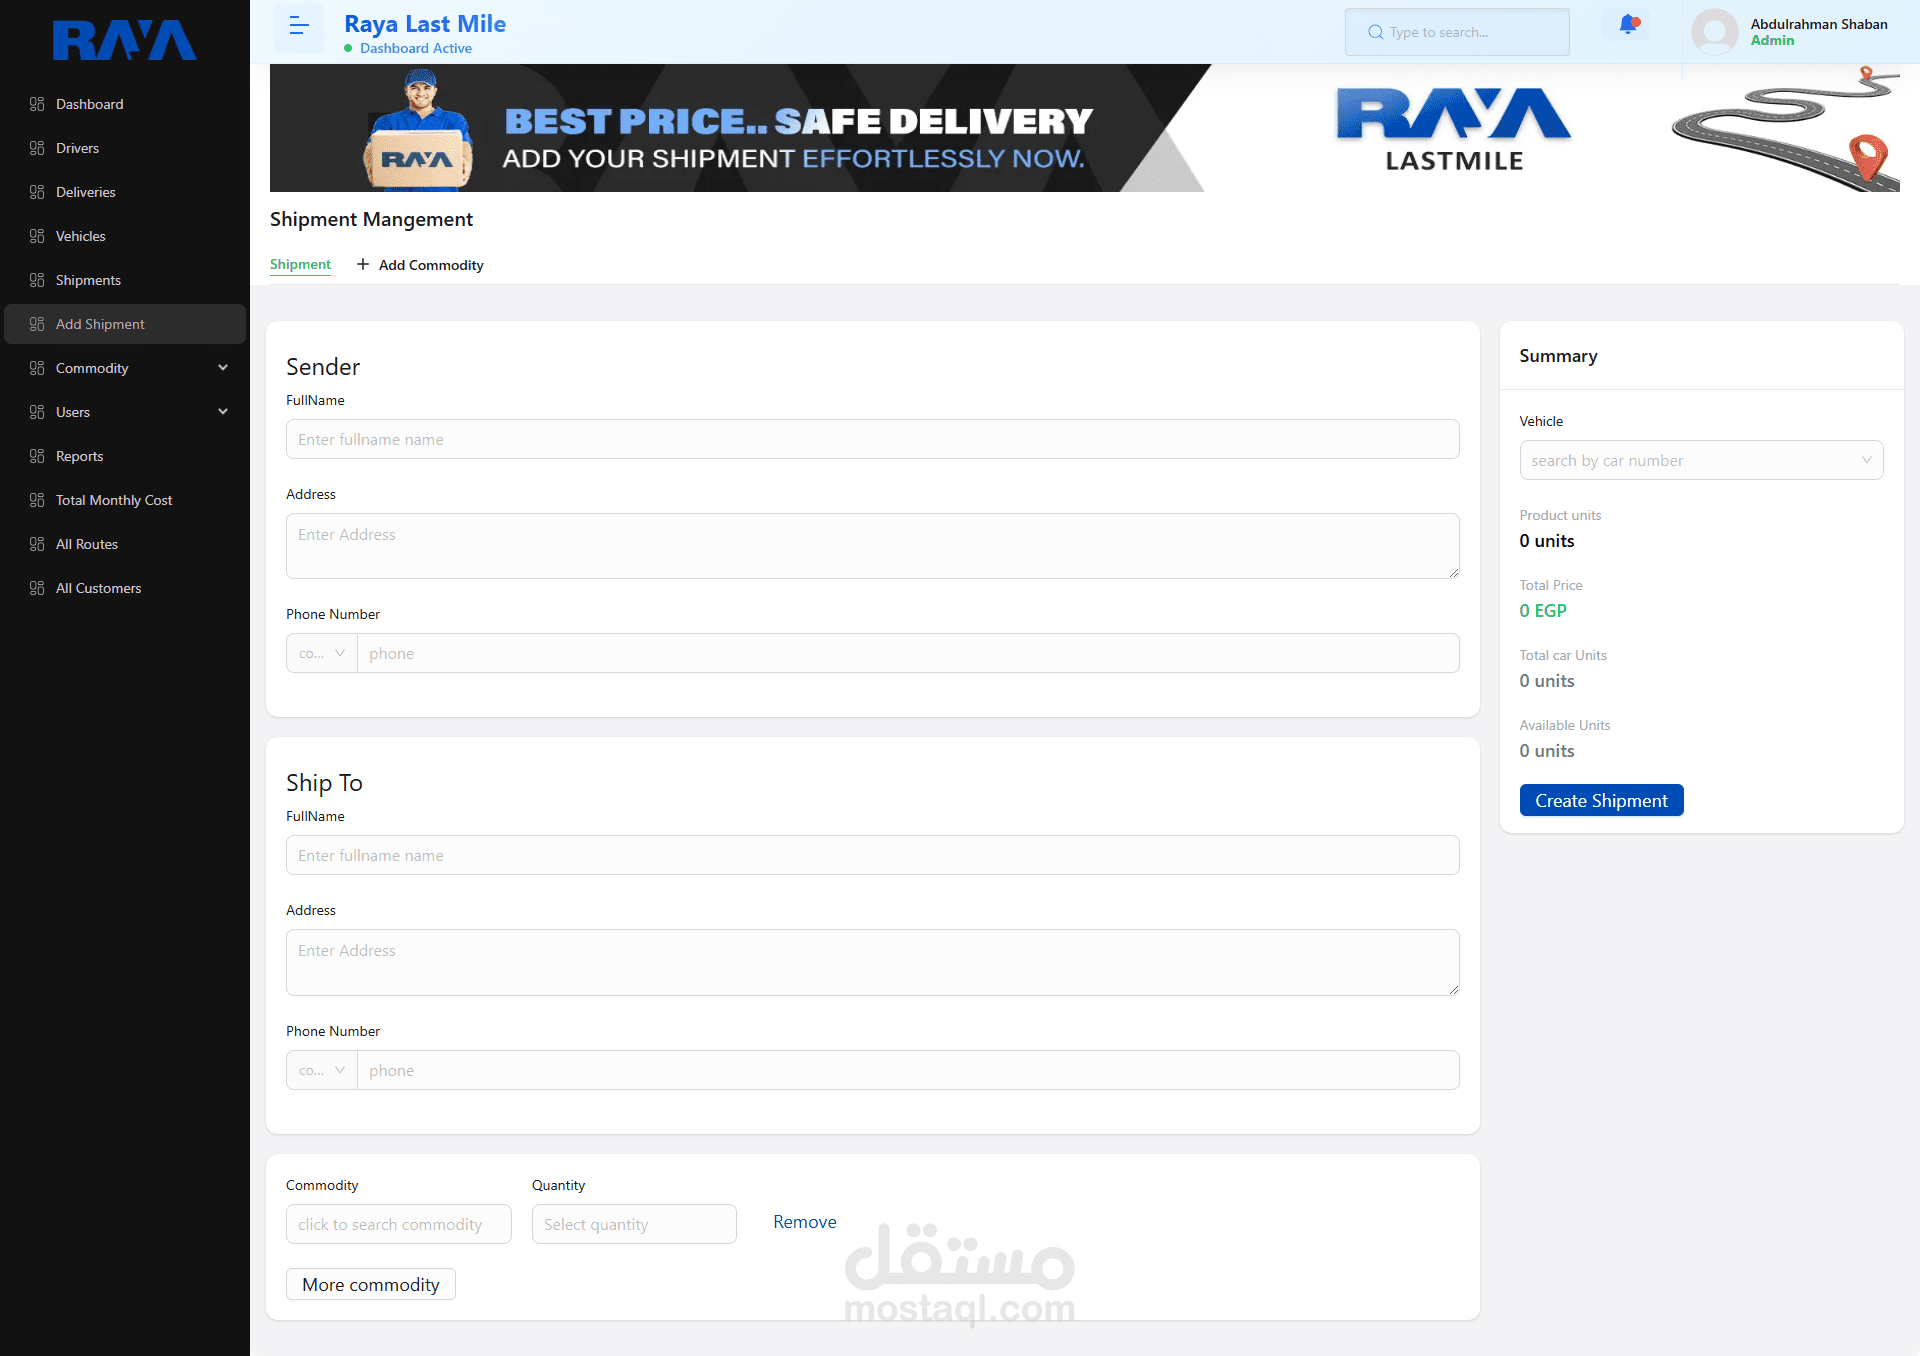Viewport: 1920px width, 1356px height.
Task: Expand the Commodity sidebar menu chevron
Action: point(223,368)
